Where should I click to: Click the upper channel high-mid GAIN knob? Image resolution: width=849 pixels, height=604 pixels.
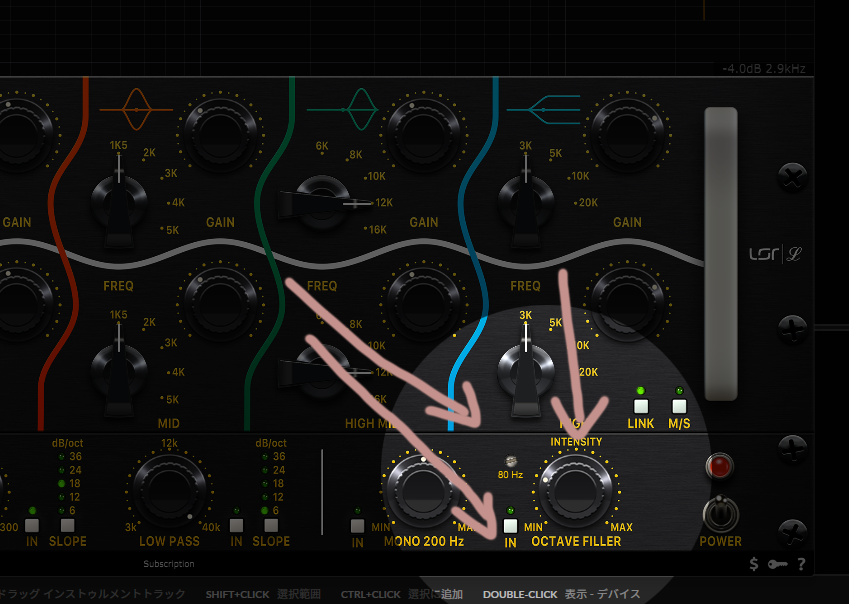(424, 134)
